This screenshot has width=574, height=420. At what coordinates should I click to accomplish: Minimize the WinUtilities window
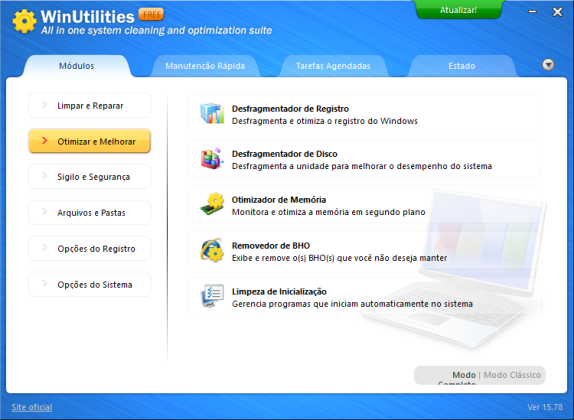533,12
